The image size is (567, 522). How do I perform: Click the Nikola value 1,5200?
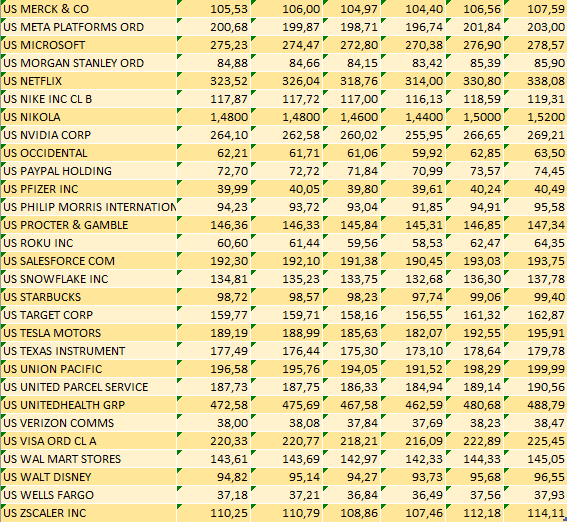tap(536, 117)
